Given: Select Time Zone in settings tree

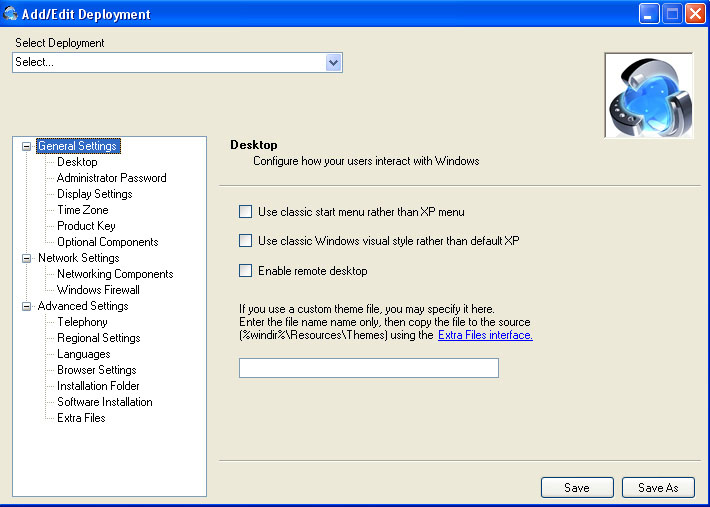Looking at the screenshot, I should 82,210.
